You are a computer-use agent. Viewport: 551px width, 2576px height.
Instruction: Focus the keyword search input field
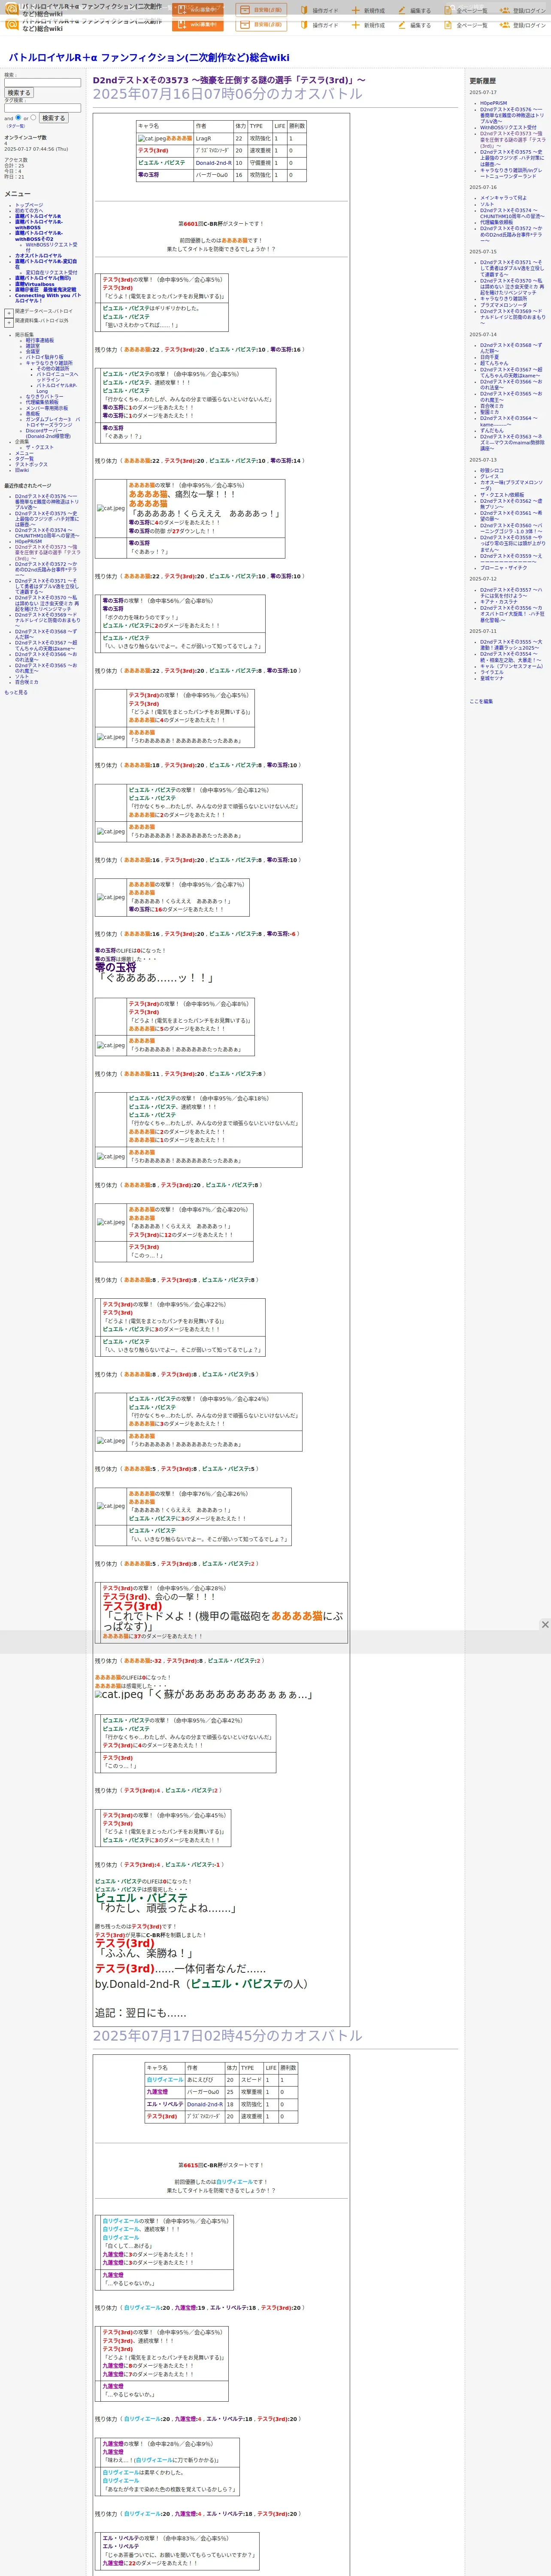42,83
